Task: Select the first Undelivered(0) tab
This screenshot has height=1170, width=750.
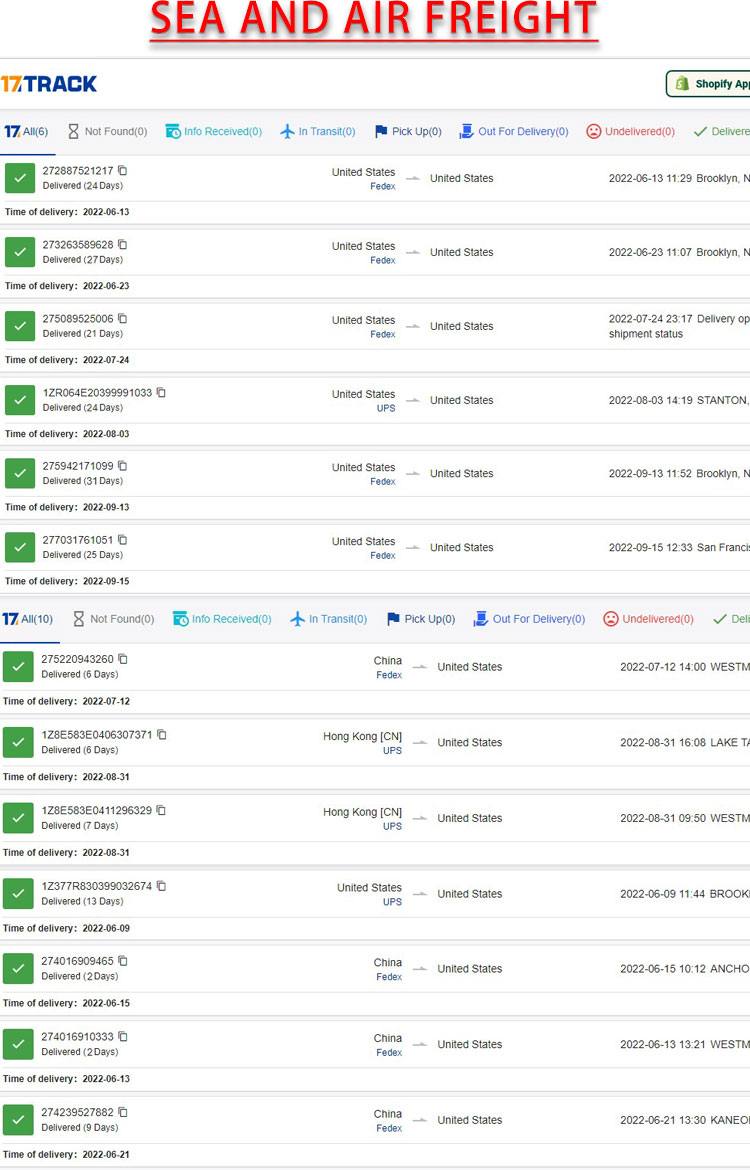Action: click(631, 131)
